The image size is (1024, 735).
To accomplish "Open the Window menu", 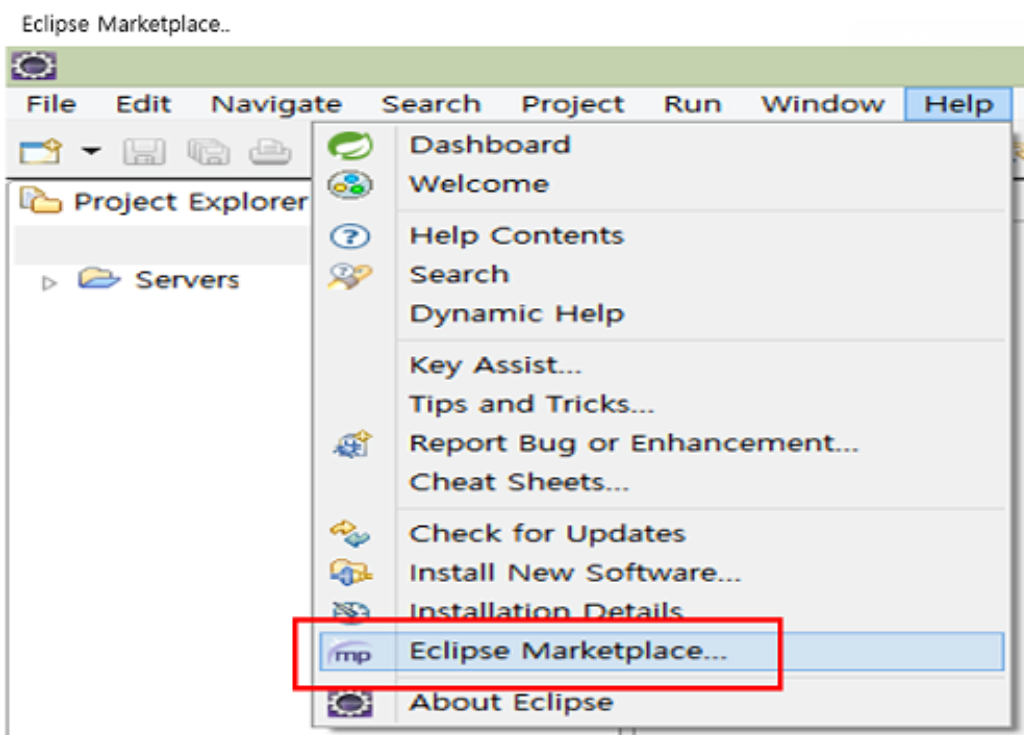I will click(823, 104).
